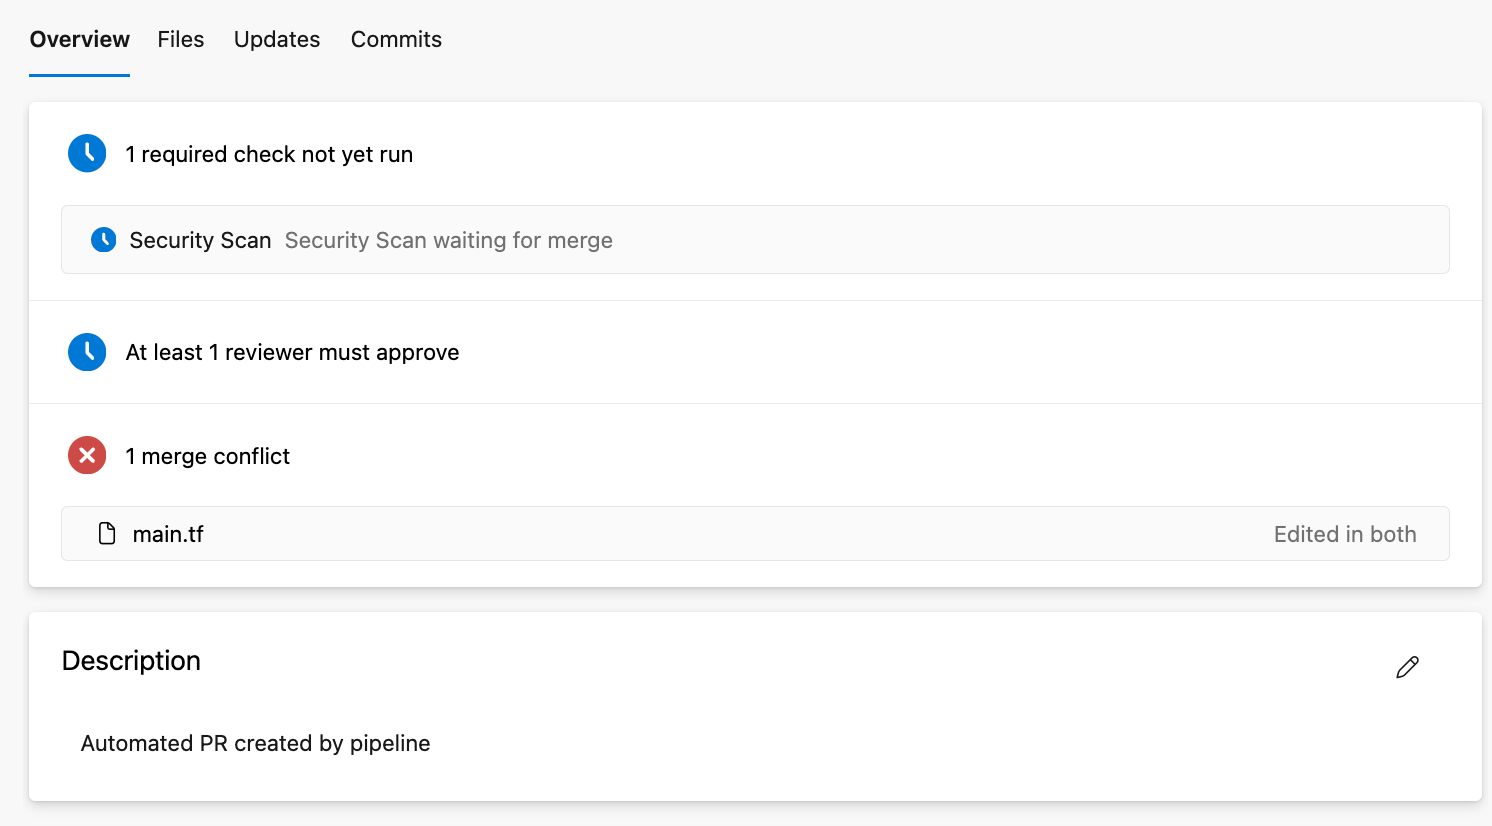Open the Files tab
Screen dimensions: 1492x826
(x=181, y=40)
